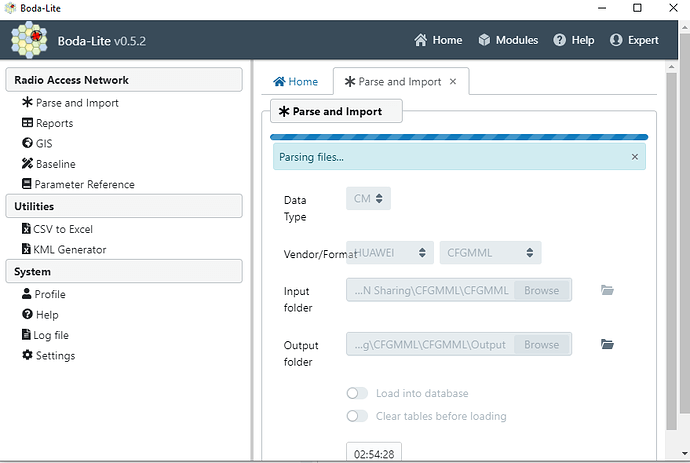Click the GIS globe icon
This screenshot has height=463, width=690.
coord(27,143)
